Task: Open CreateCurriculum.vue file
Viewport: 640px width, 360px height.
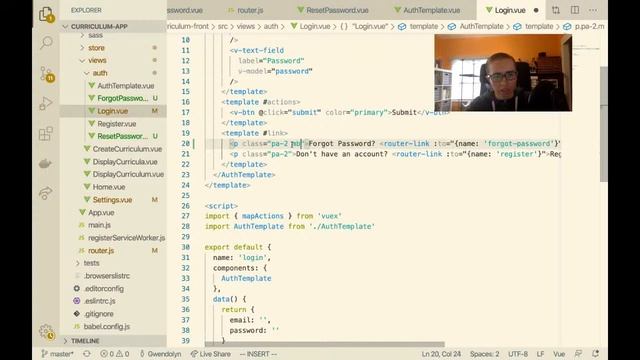Action: [x=127, y=149]
